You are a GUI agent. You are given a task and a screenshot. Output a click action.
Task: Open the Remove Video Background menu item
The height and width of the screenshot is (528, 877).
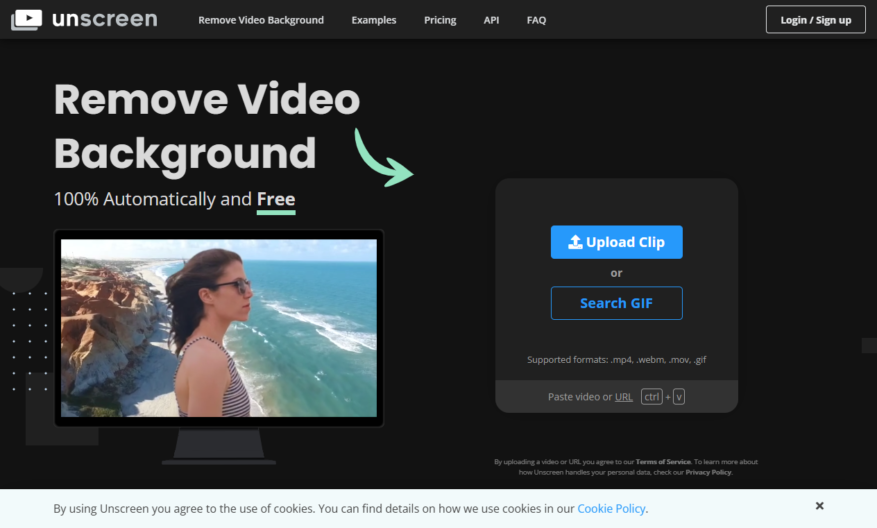click(x=261, y=20)
